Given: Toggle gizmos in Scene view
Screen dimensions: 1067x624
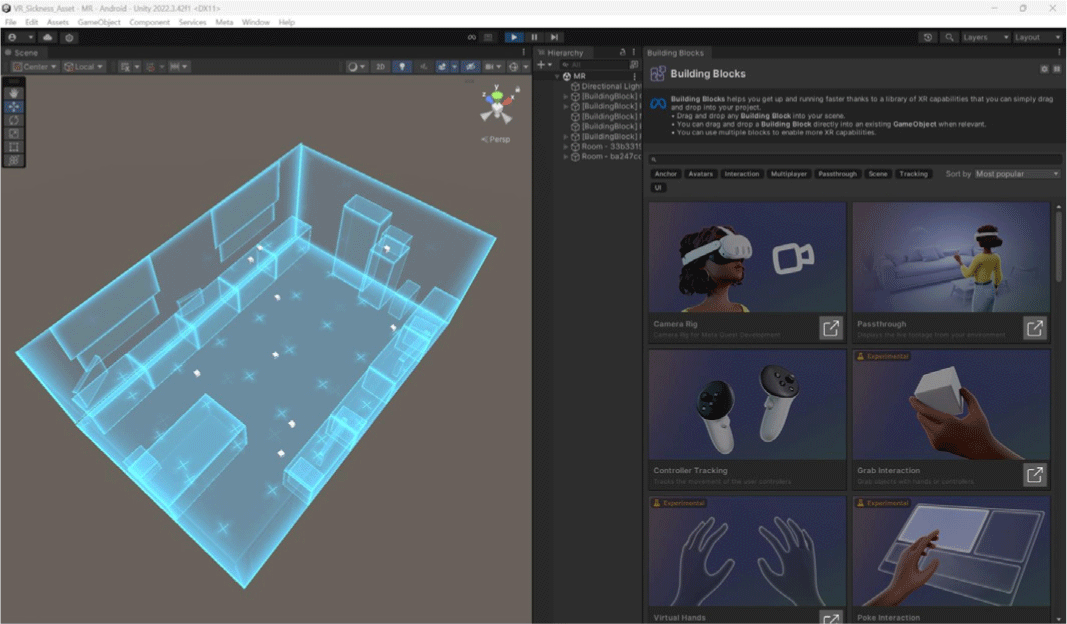Looking at the screenshot, I should coord(514,67).
